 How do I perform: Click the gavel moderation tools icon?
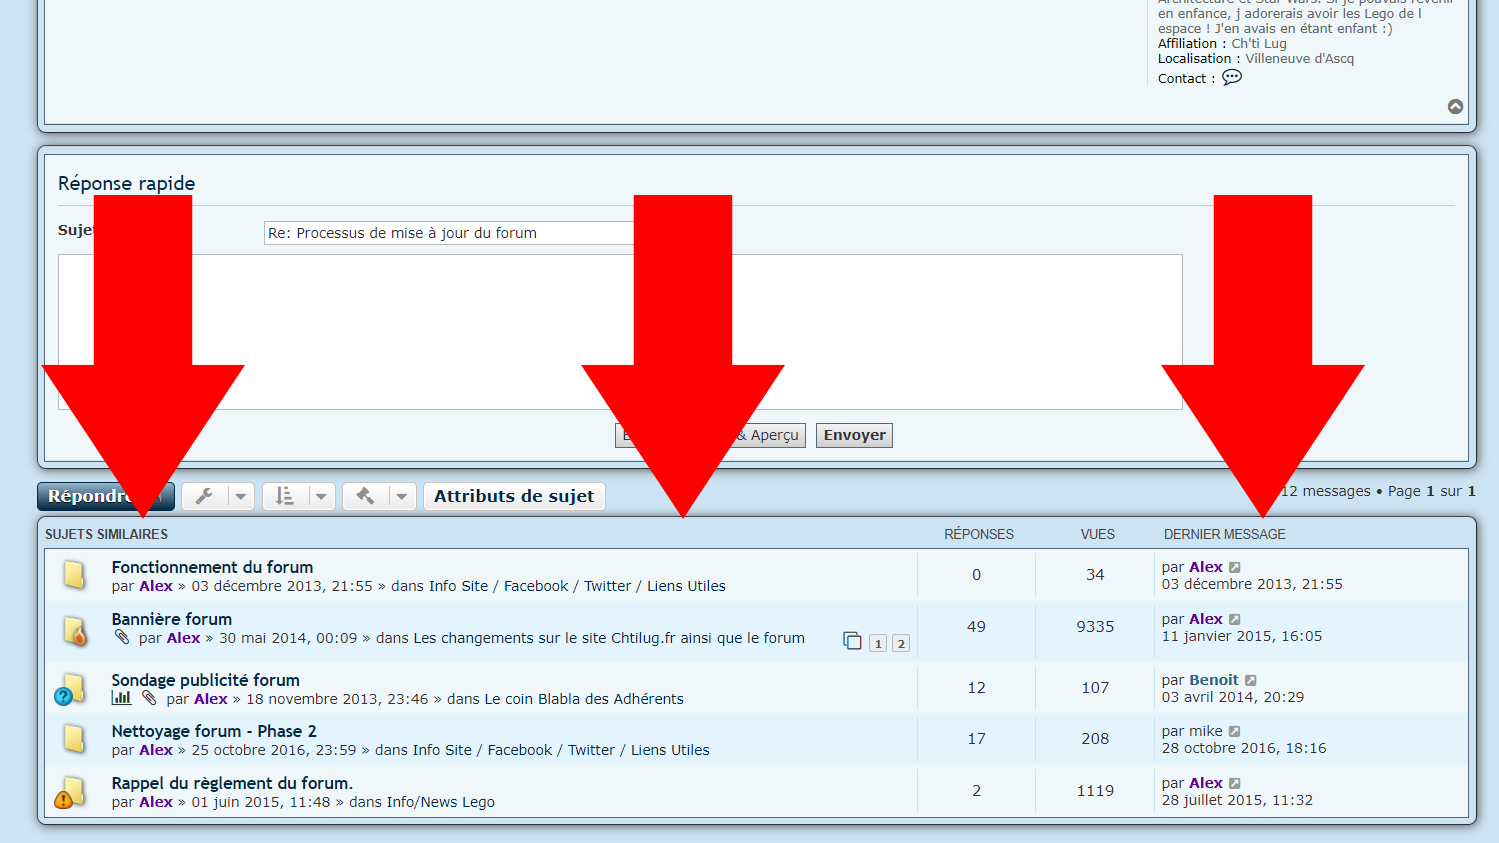coord(365,496)
